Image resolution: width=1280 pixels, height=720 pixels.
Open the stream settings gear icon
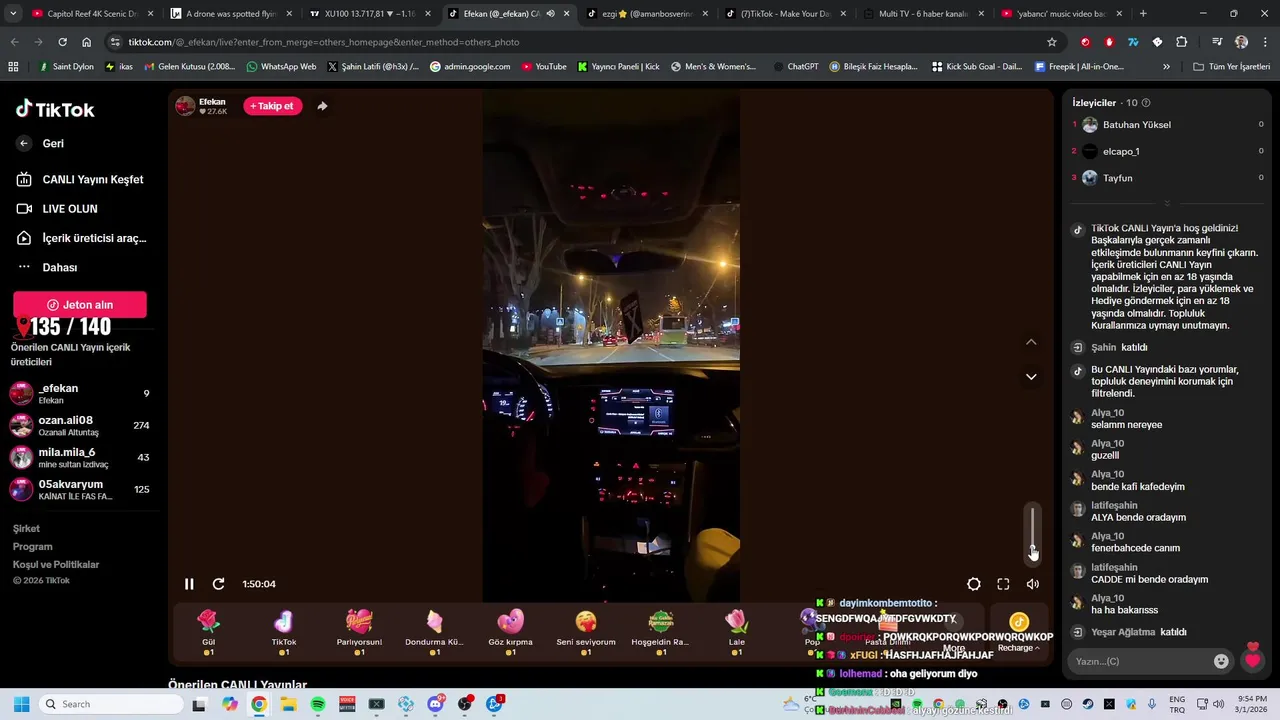point(974,584)
